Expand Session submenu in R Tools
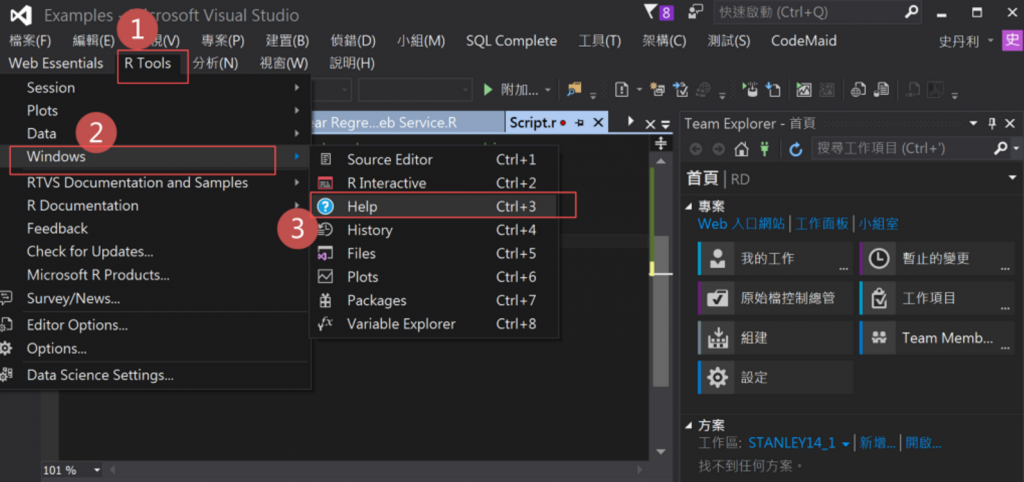The width and height of the screenshot is (1024, 482). [x=155, y=88]
